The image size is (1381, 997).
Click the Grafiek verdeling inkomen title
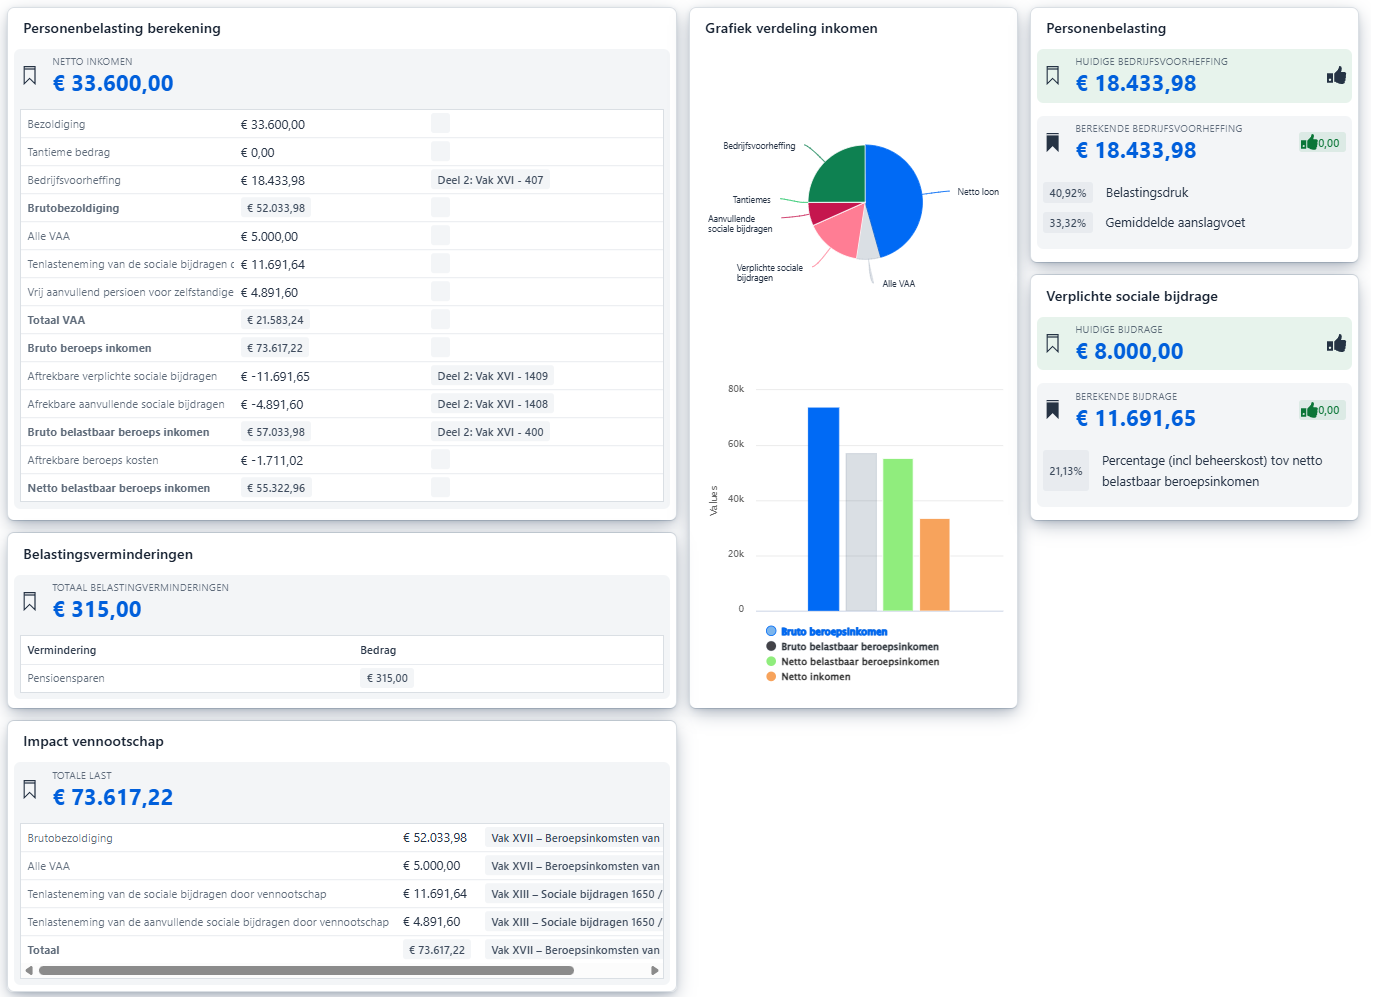791,28
